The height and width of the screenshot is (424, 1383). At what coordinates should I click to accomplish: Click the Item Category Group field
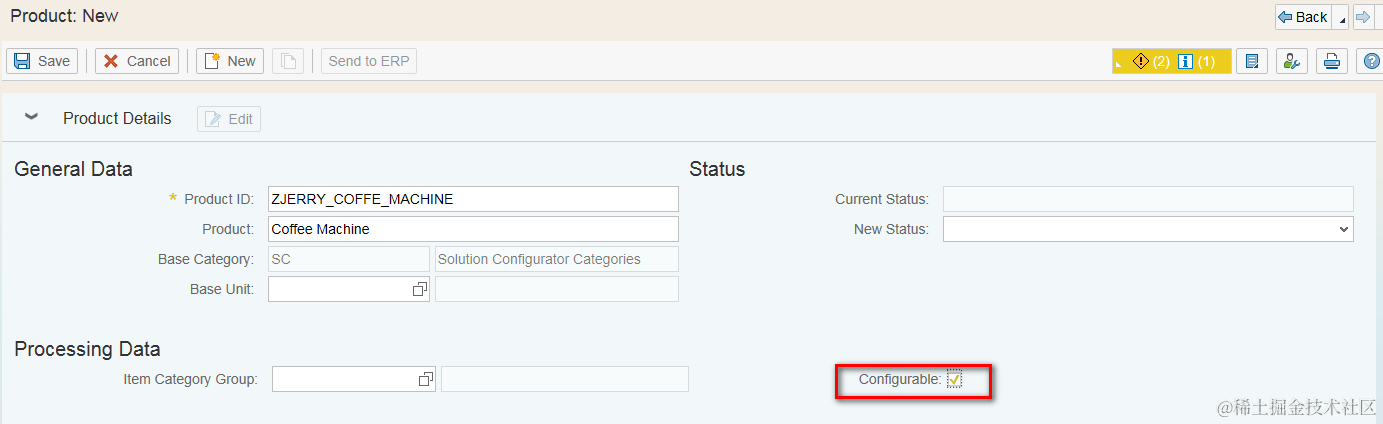(x=345, y=379)
